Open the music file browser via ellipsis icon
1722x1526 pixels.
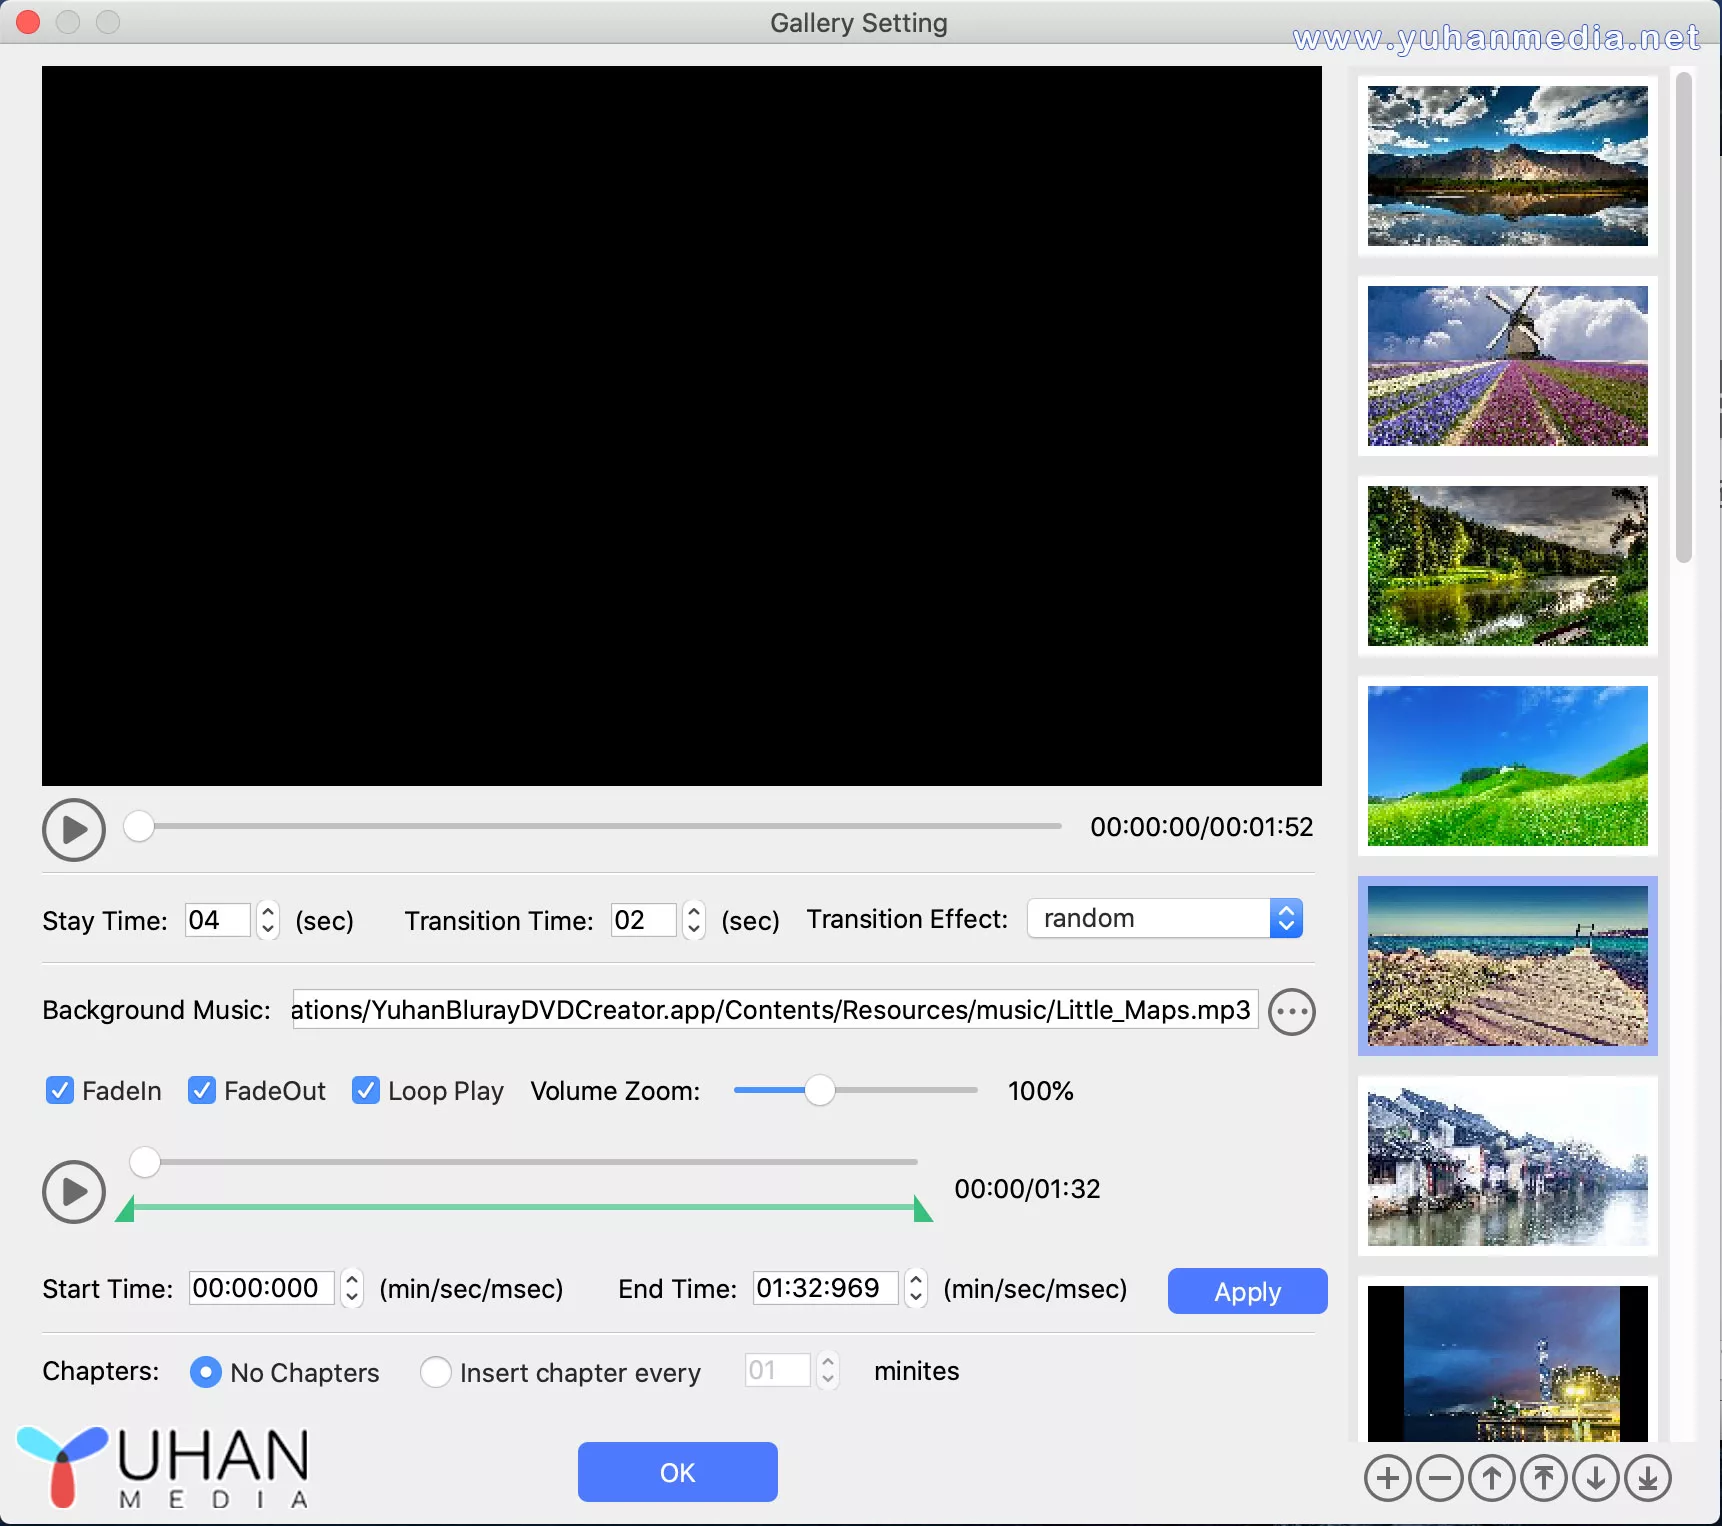click(1291, 1011)
